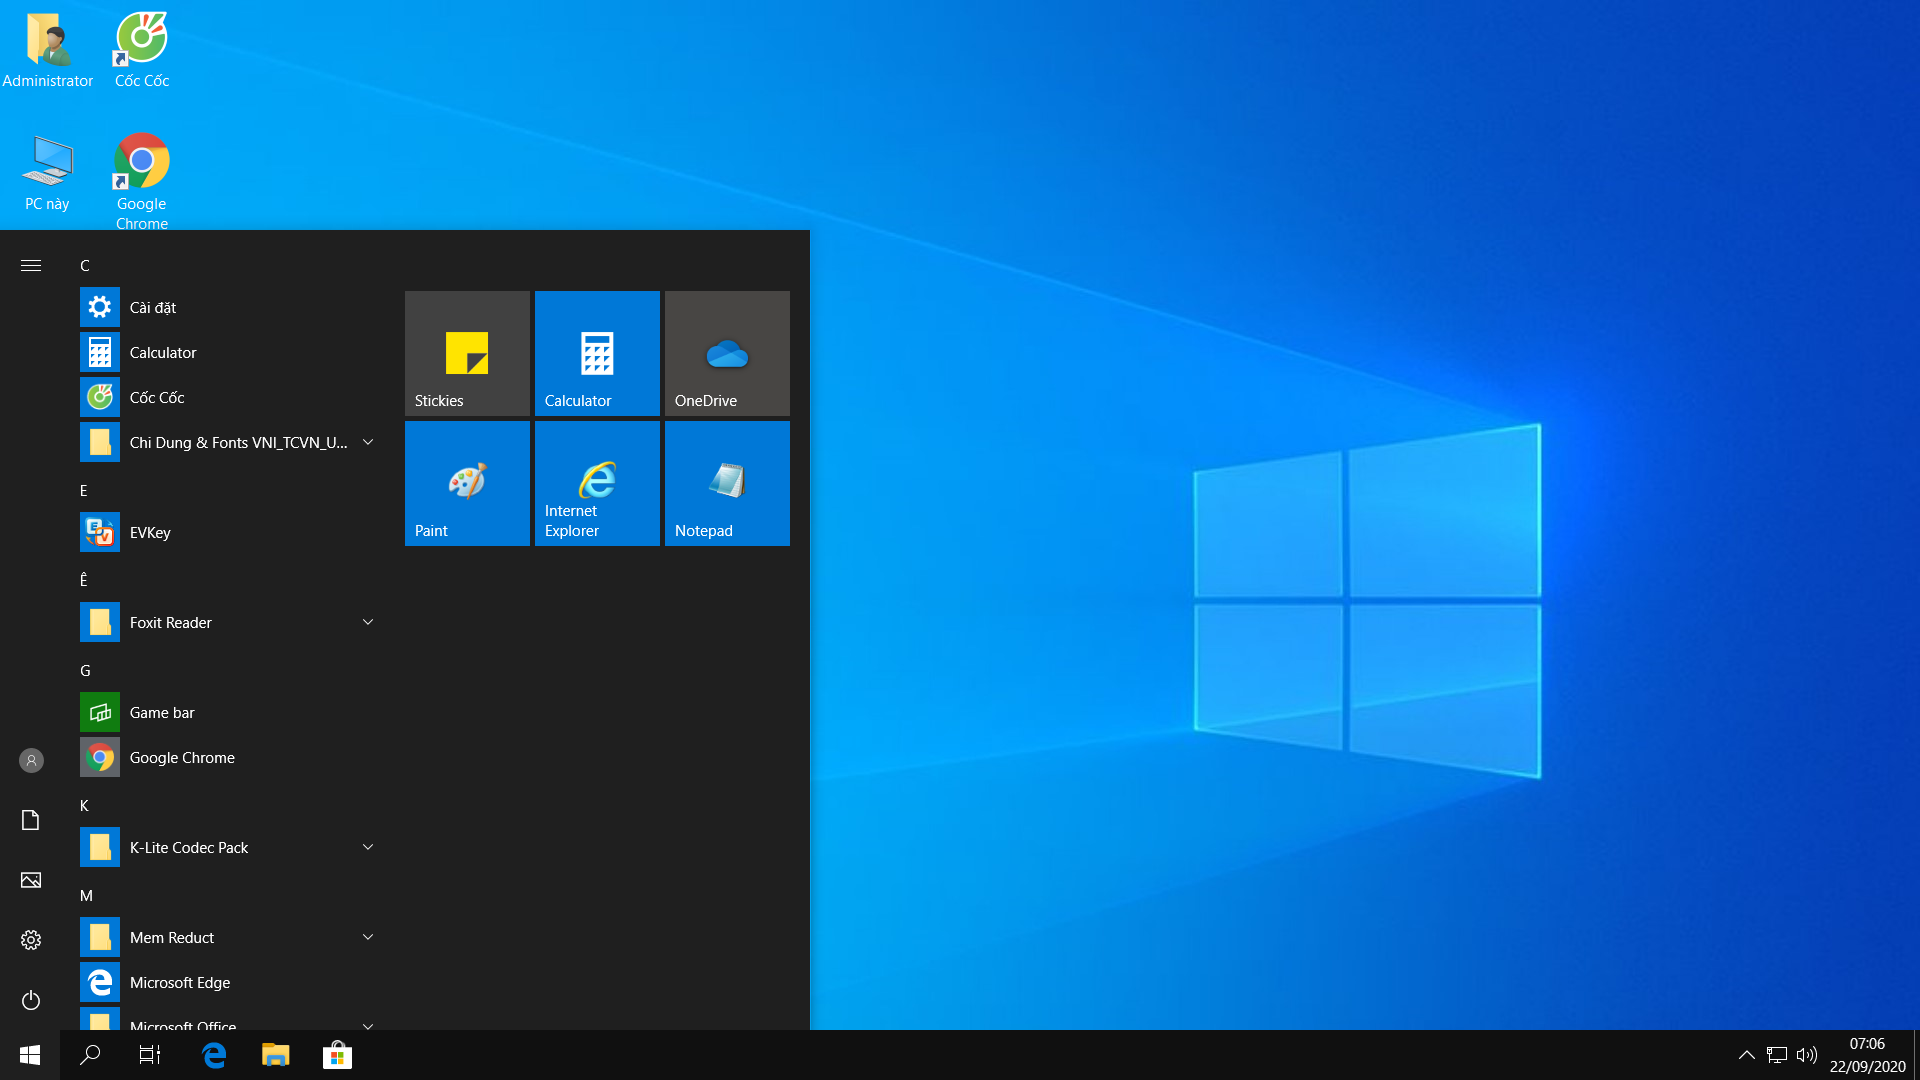Open the OneDrive tile
Image resolution: width=1920 pixels, height=1080 pixels.
(x=727, y=353)
